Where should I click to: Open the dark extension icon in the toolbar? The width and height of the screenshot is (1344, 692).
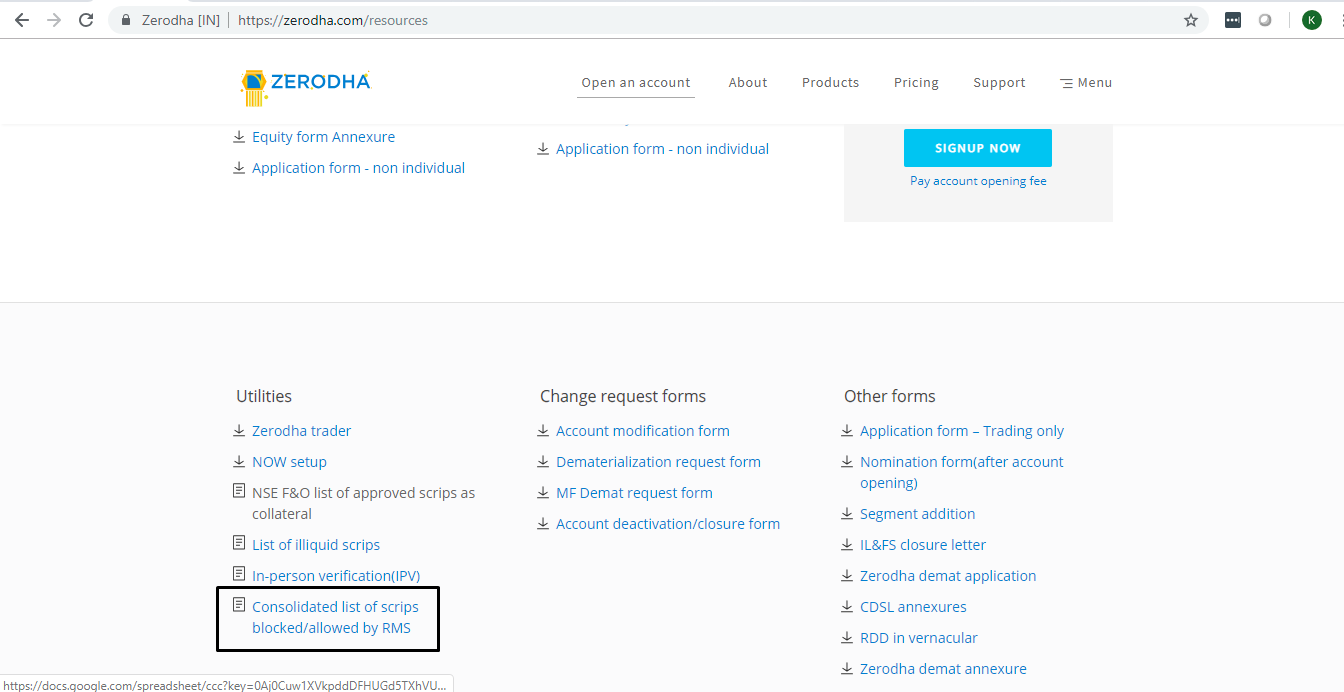1233,20
